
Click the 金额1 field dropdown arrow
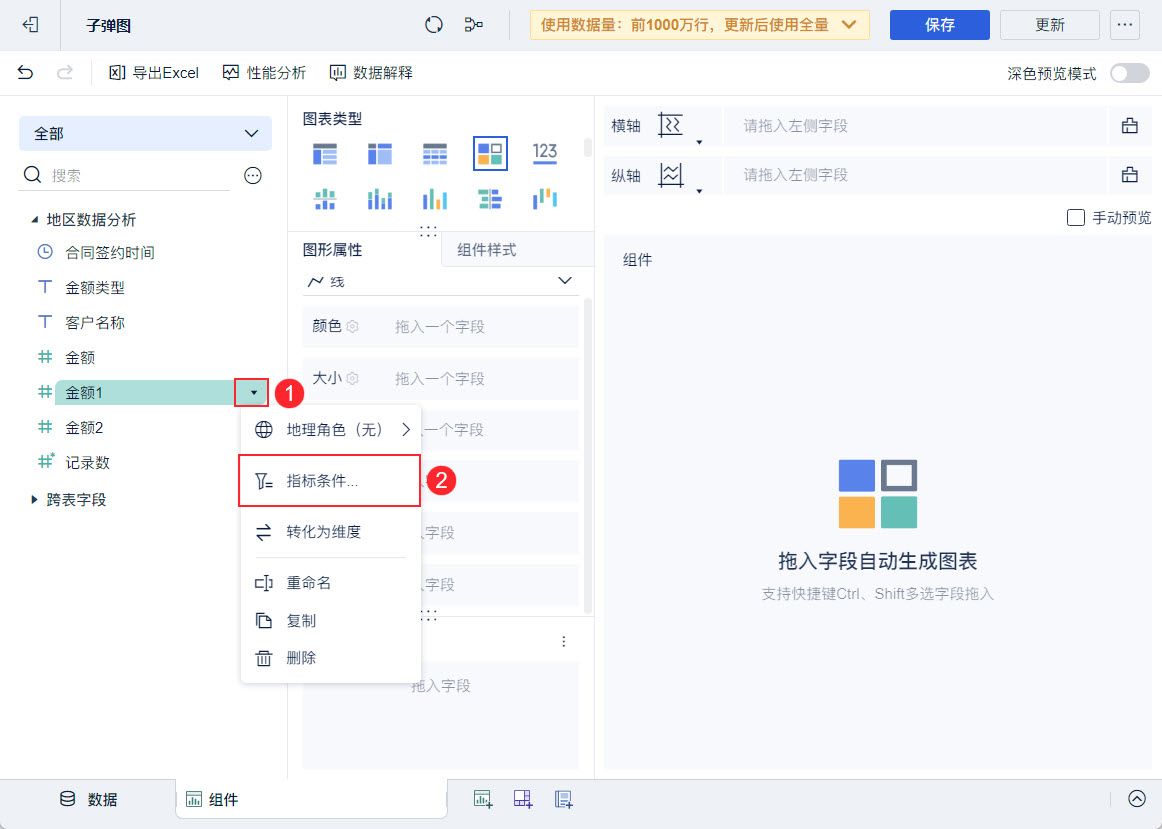pyautogui.click(x=253, y=393)
